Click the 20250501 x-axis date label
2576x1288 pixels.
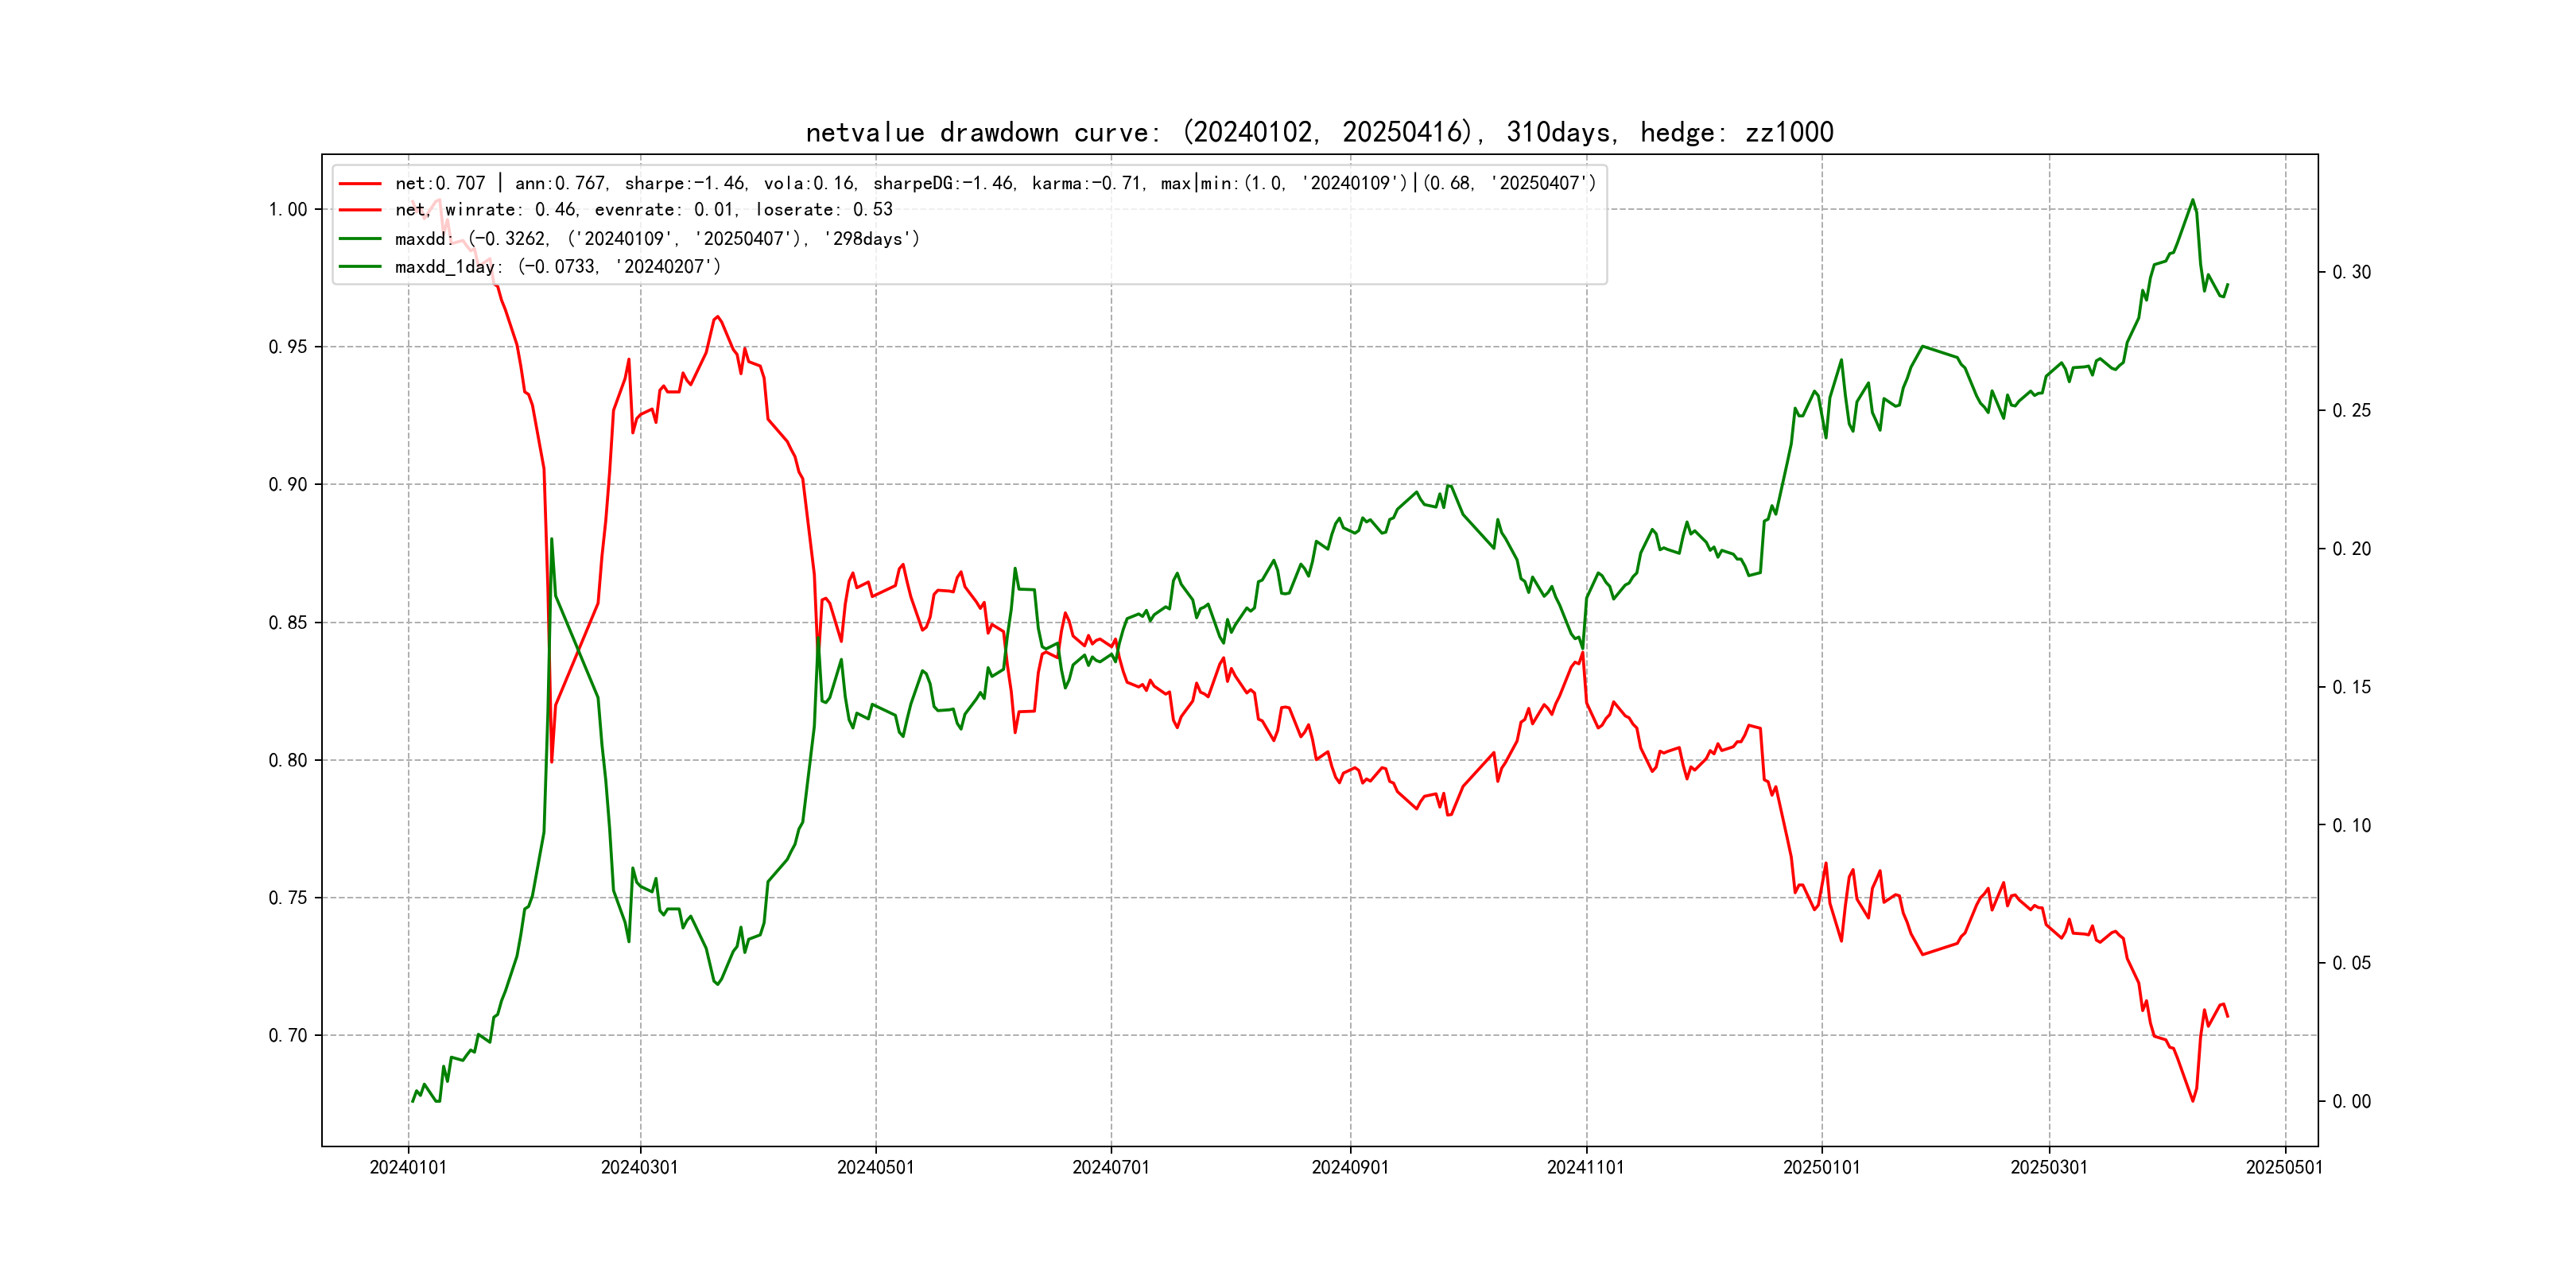[x=2284, y=1167]
